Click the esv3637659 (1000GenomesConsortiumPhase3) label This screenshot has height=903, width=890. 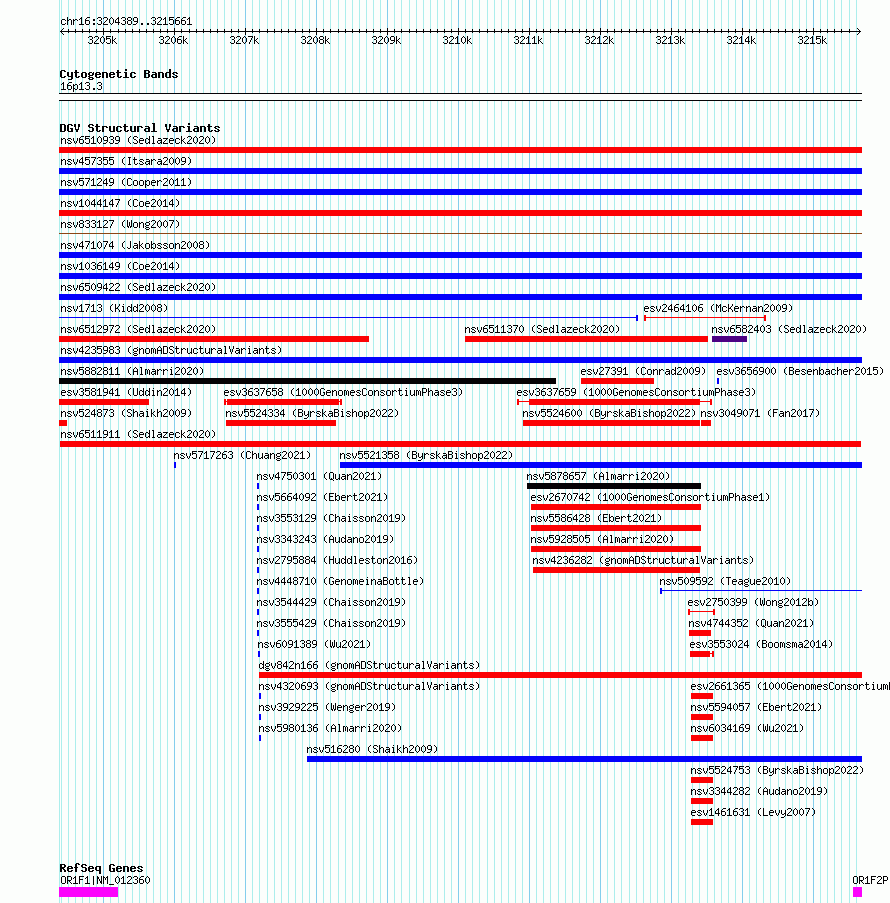636,393
